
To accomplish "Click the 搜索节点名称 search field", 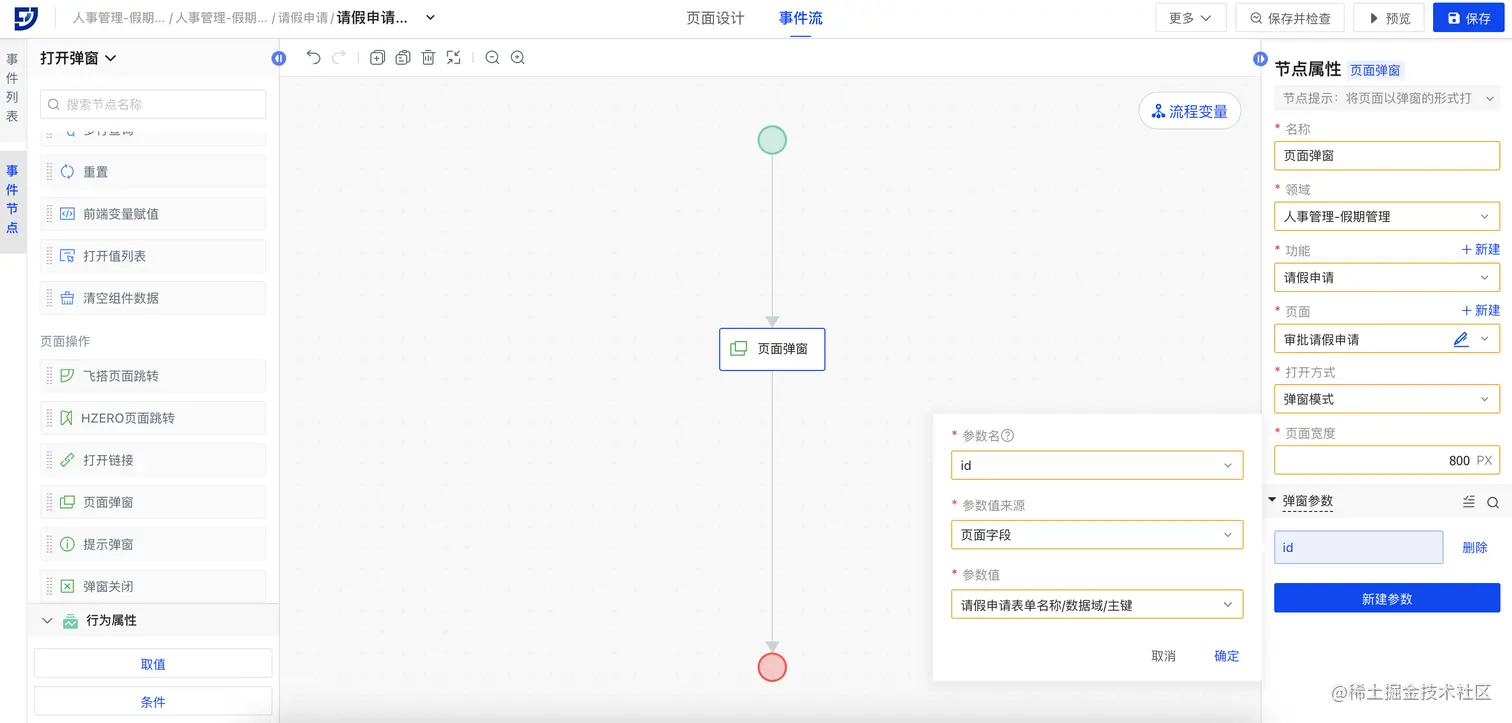I will pyautogui.click(x=153, y=104).
